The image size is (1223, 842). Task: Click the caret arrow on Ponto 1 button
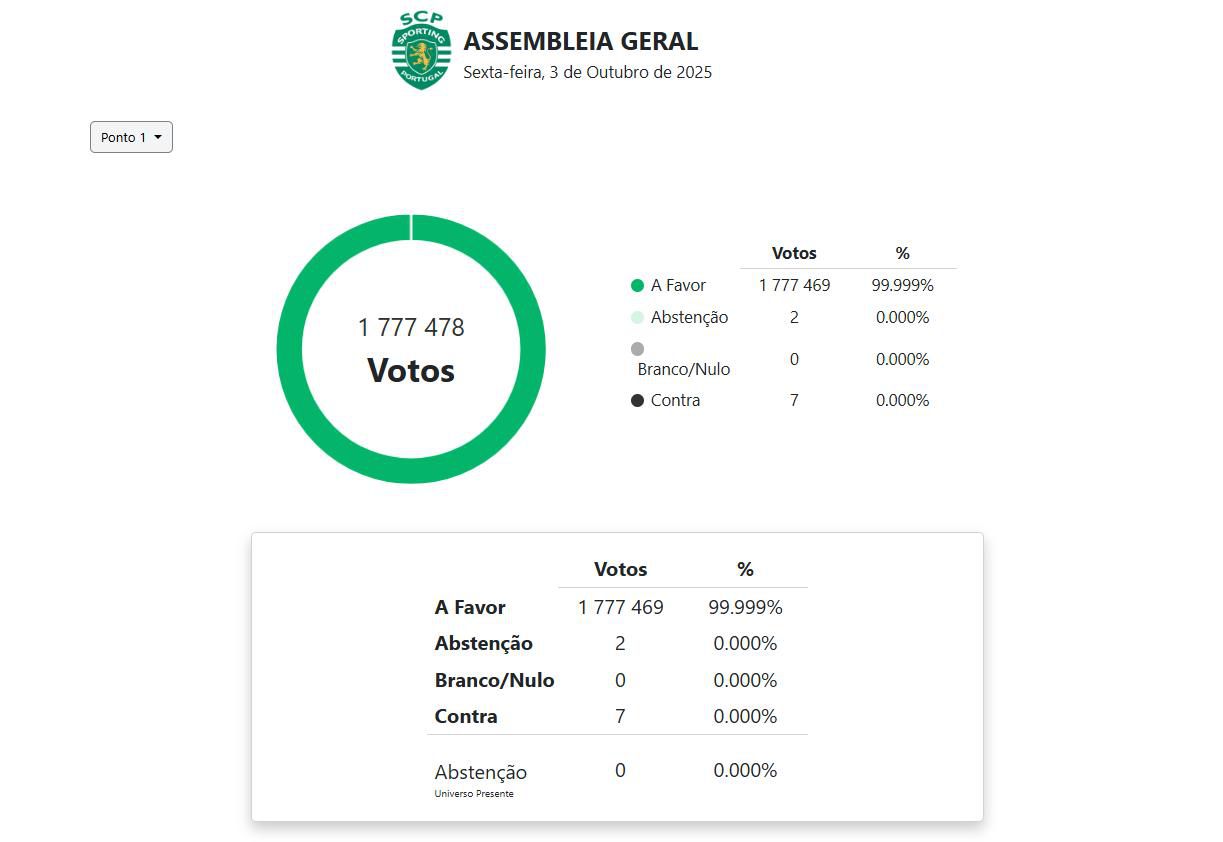pos(158,138)
